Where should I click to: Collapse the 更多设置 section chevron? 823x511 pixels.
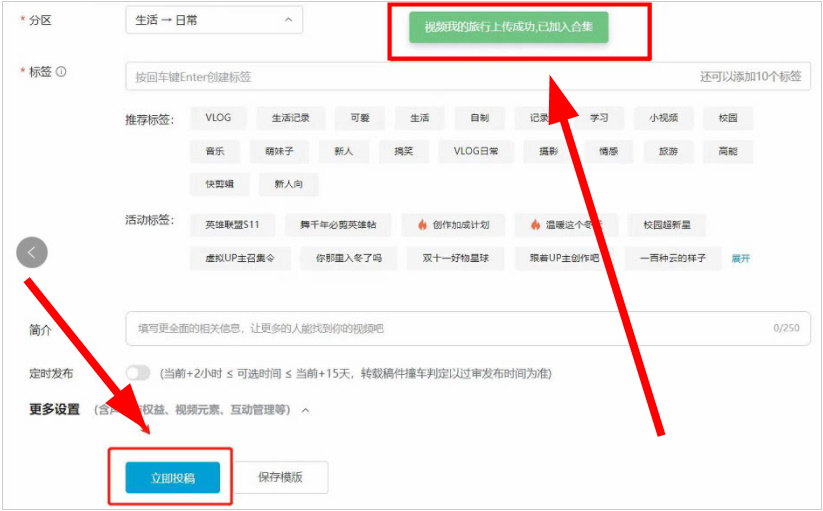point(305,410)
